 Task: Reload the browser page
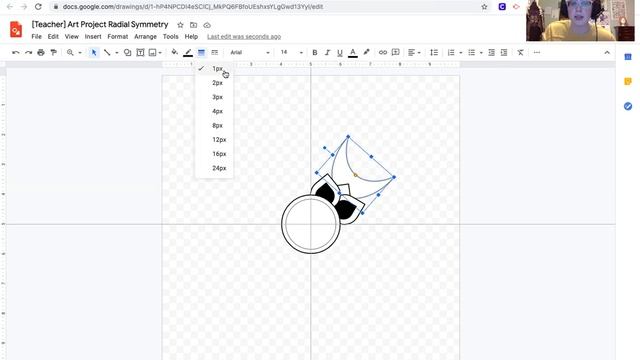[38, 7]
